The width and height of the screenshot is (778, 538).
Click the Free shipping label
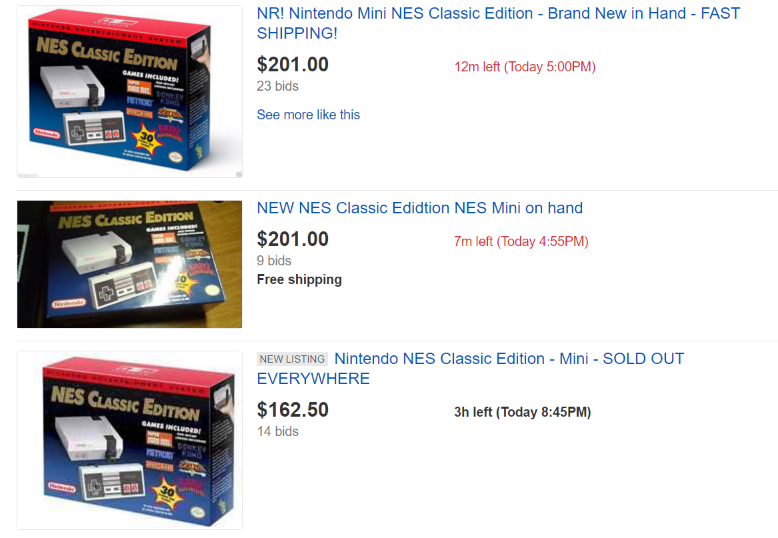click(x=299, y=279)
